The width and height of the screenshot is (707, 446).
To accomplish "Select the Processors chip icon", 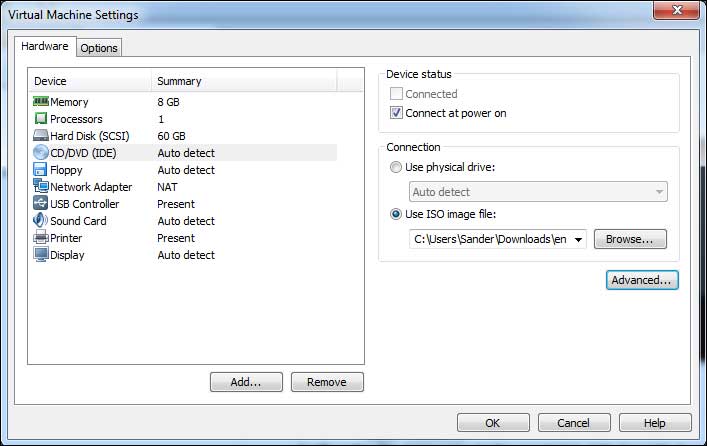I will point(41,119).
